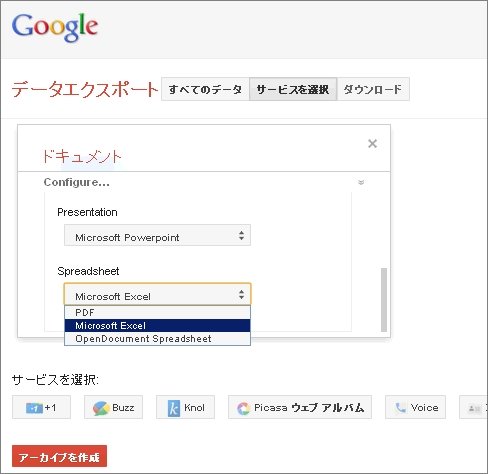488x474 pixels.
Task: Choose PDF from the spreadsheet list
Action: pyautogui.click(x=157, y=312)
